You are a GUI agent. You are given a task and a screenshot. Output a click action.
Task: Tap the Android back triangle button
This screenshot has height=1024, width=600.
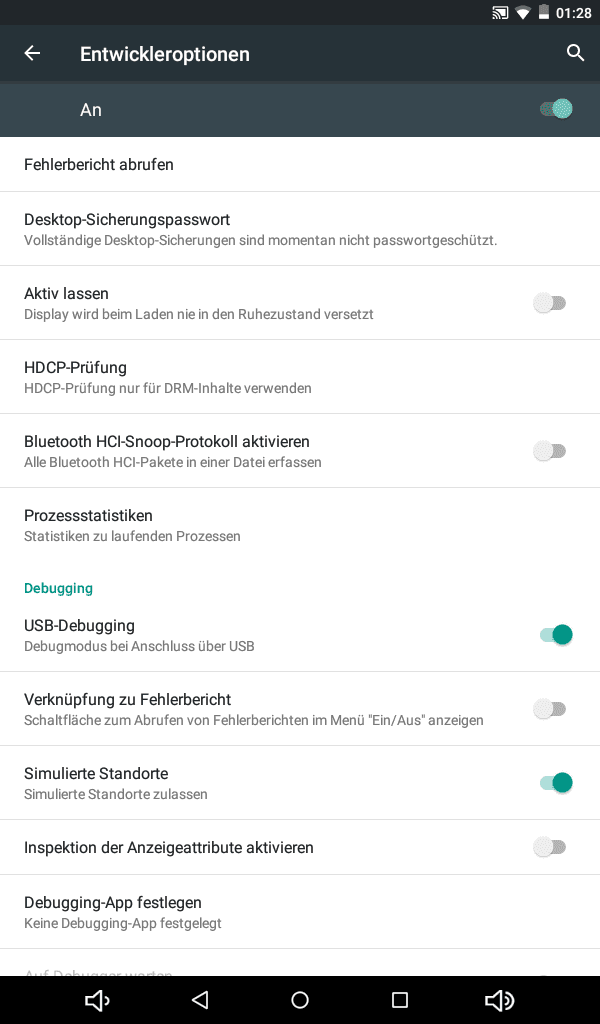(200, 1000)
